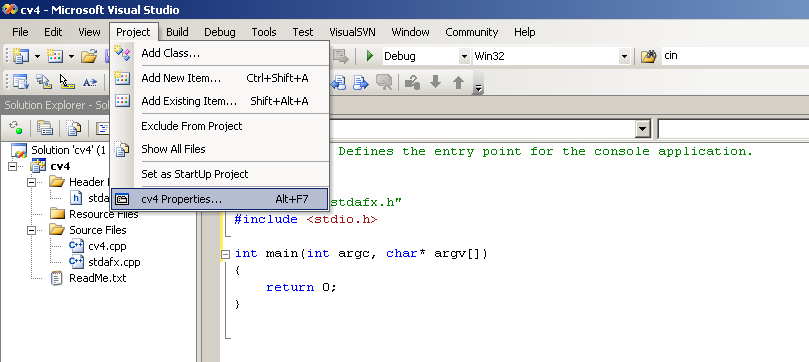
Task: Click the Move to next bookmark arrow
Action: point(361,82)
